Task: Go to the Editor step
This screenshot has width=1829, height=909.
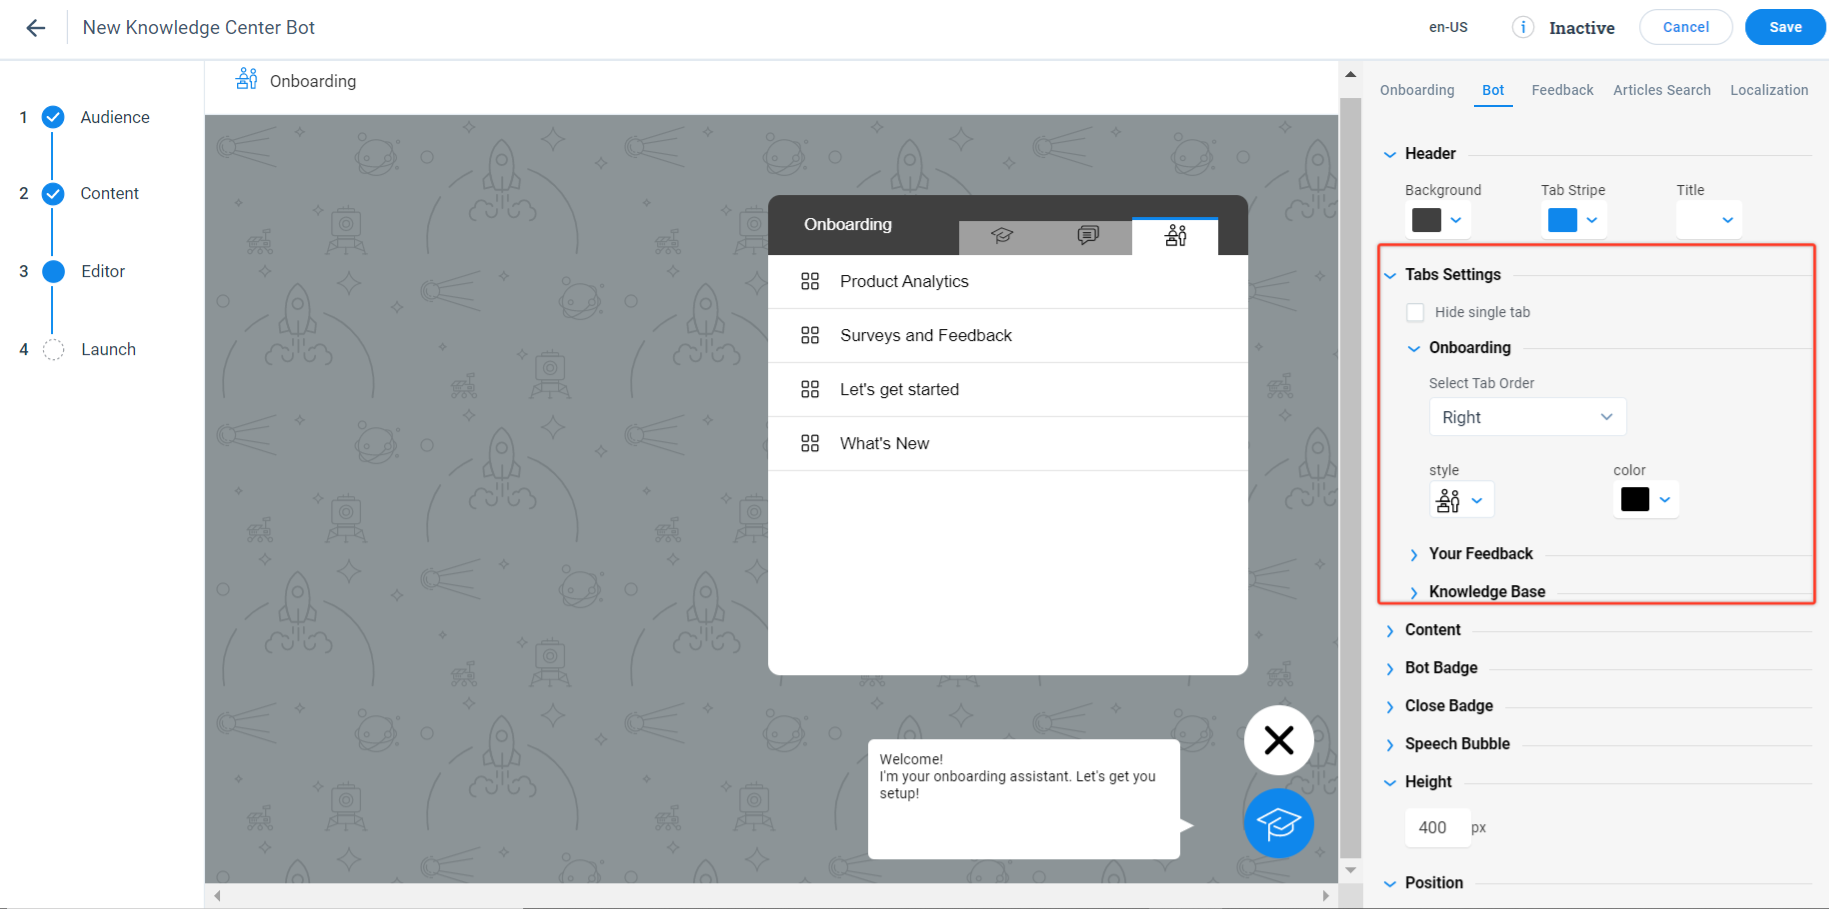Action: pos(103,271)
